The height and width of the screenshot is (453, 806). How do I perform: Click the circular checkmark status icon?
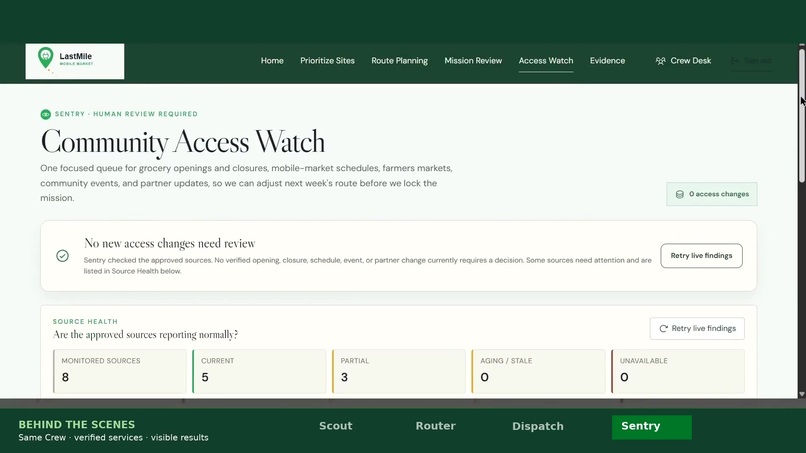(63, 256)
